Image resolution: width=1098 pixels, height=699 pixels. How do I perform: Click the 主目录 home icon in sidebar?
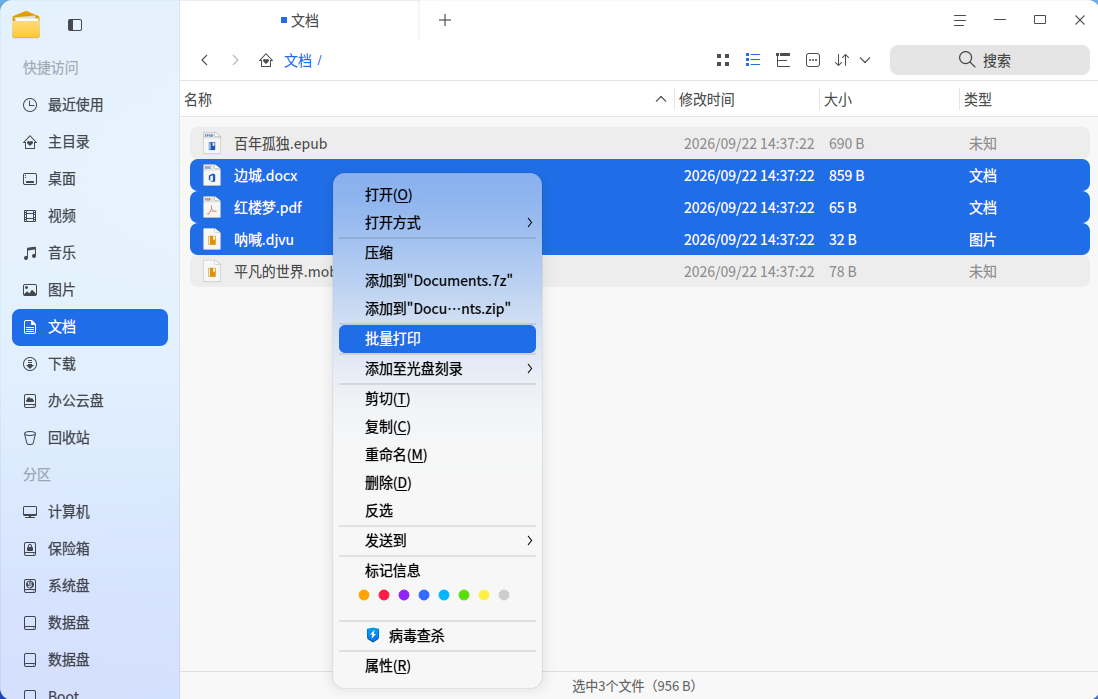click(30, 142)
